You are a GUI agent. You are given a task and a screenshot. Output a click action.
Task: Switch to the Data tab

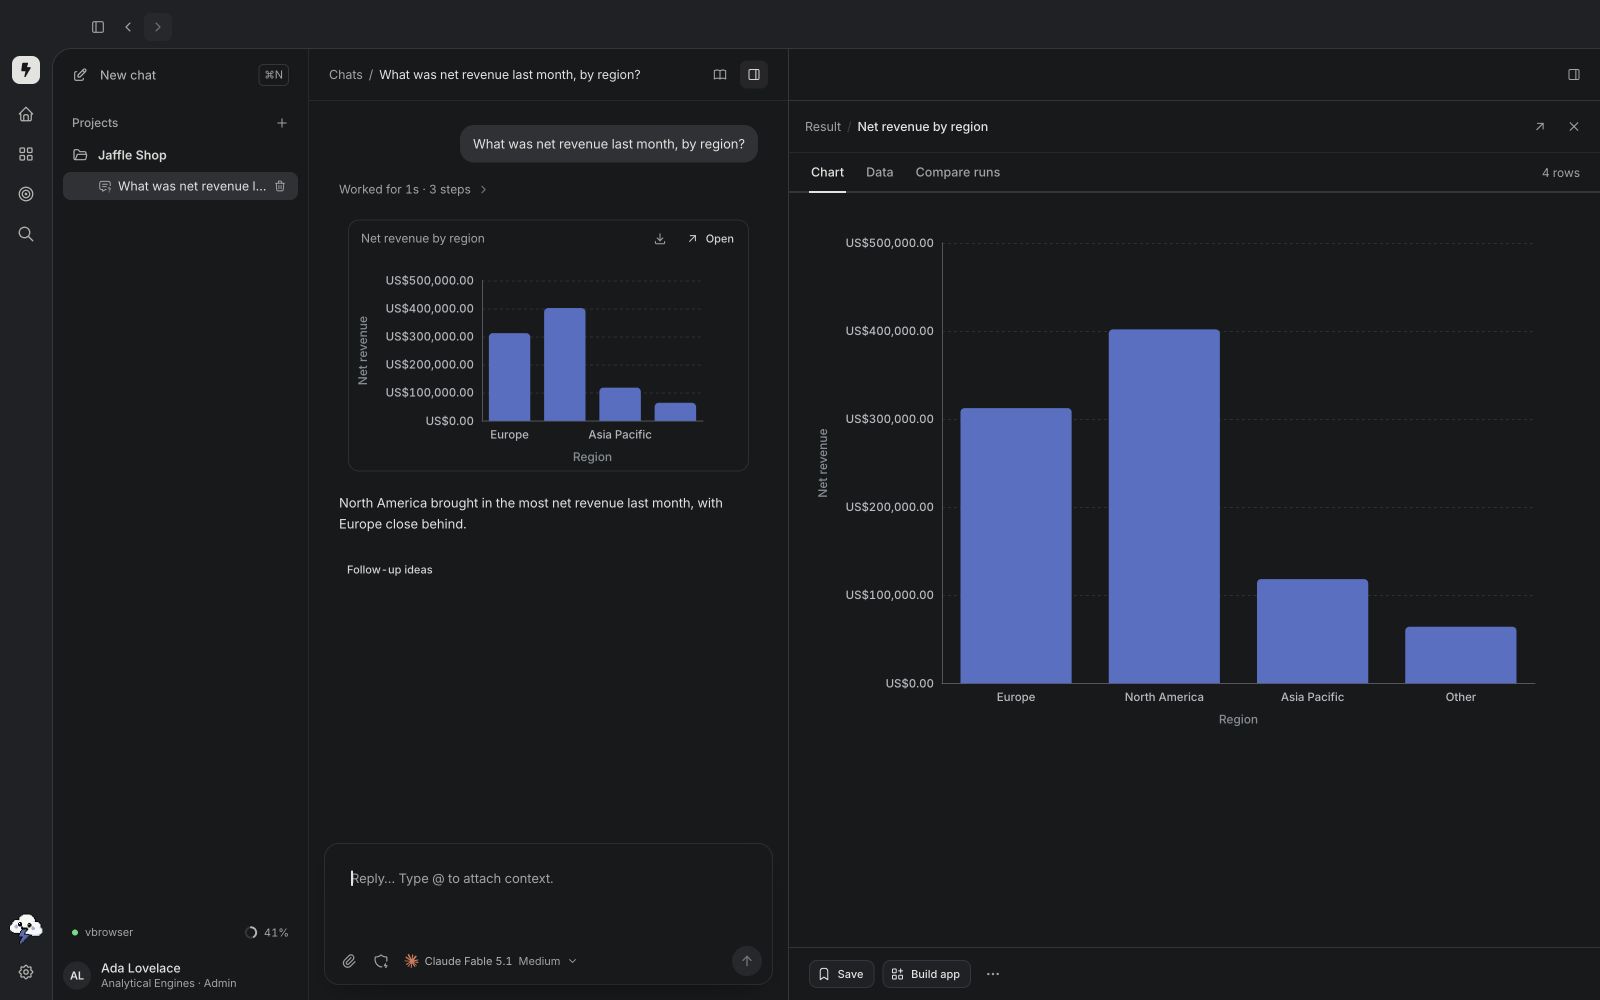[880, 172]
